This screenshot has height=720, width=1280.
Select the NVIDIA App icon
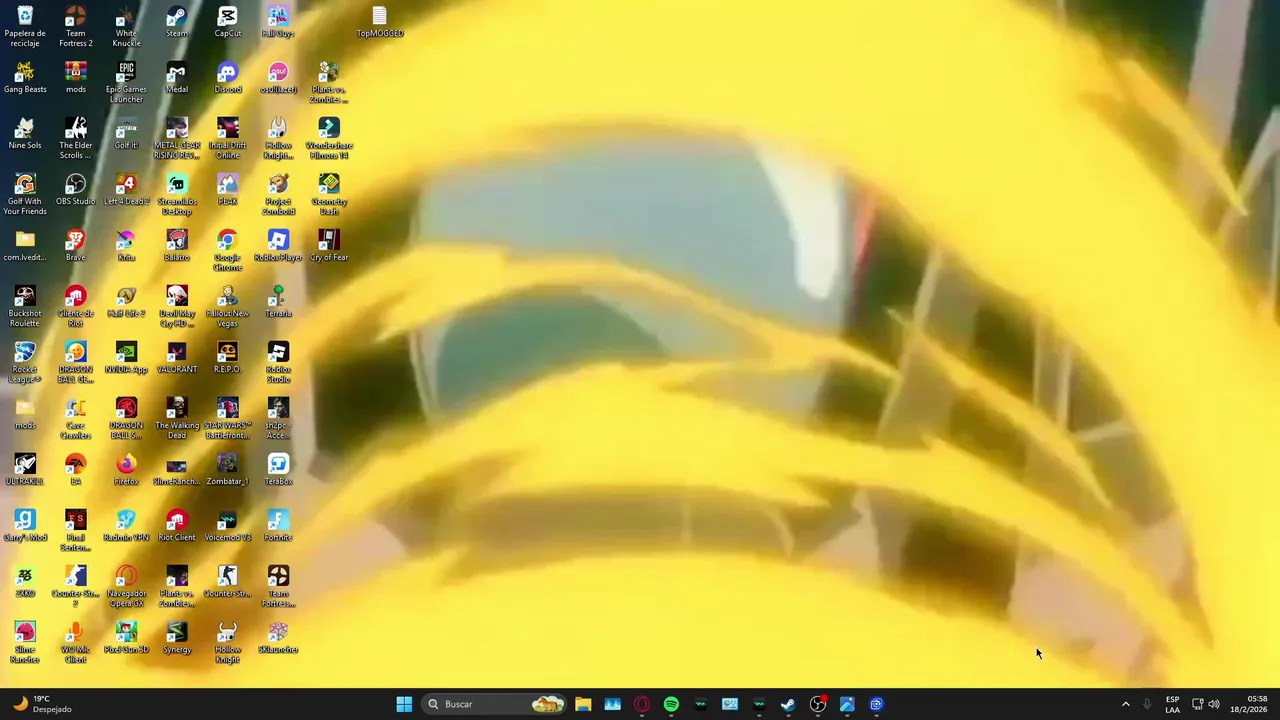(x=126, y=358)
